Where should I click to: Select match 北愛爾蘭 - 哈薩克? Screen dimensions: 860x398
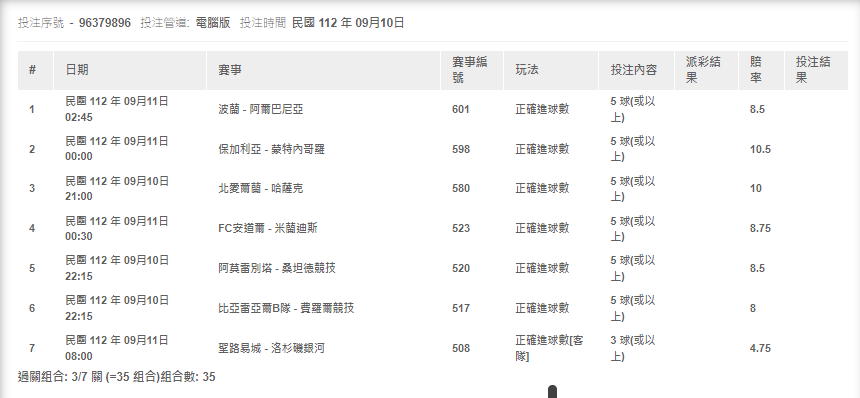[x=261, y=189]
